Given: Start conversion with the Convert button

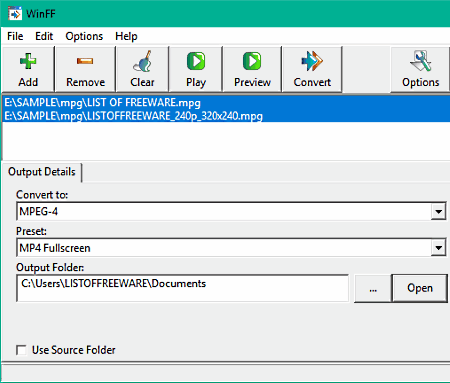Looking at the screenshot, I should (312, 69).
